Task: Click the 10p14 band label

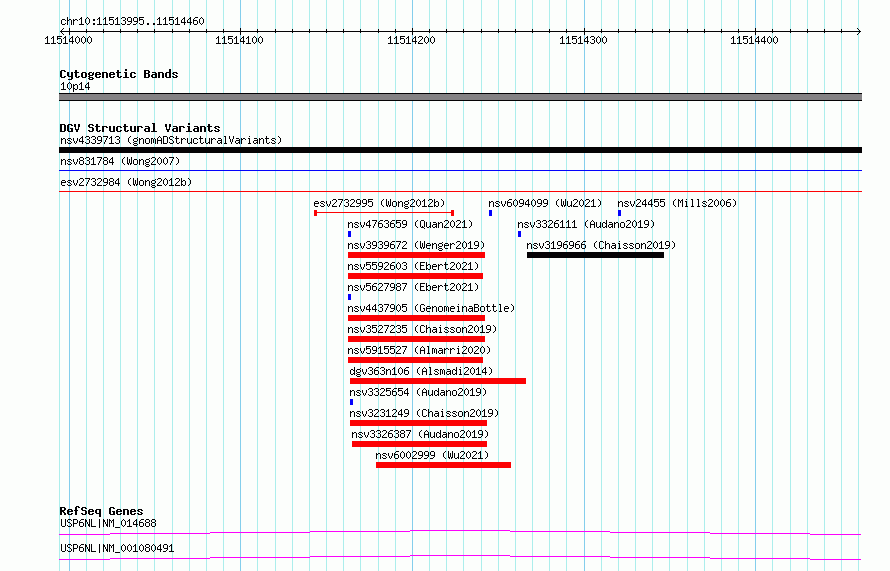Action: point(75,86)
